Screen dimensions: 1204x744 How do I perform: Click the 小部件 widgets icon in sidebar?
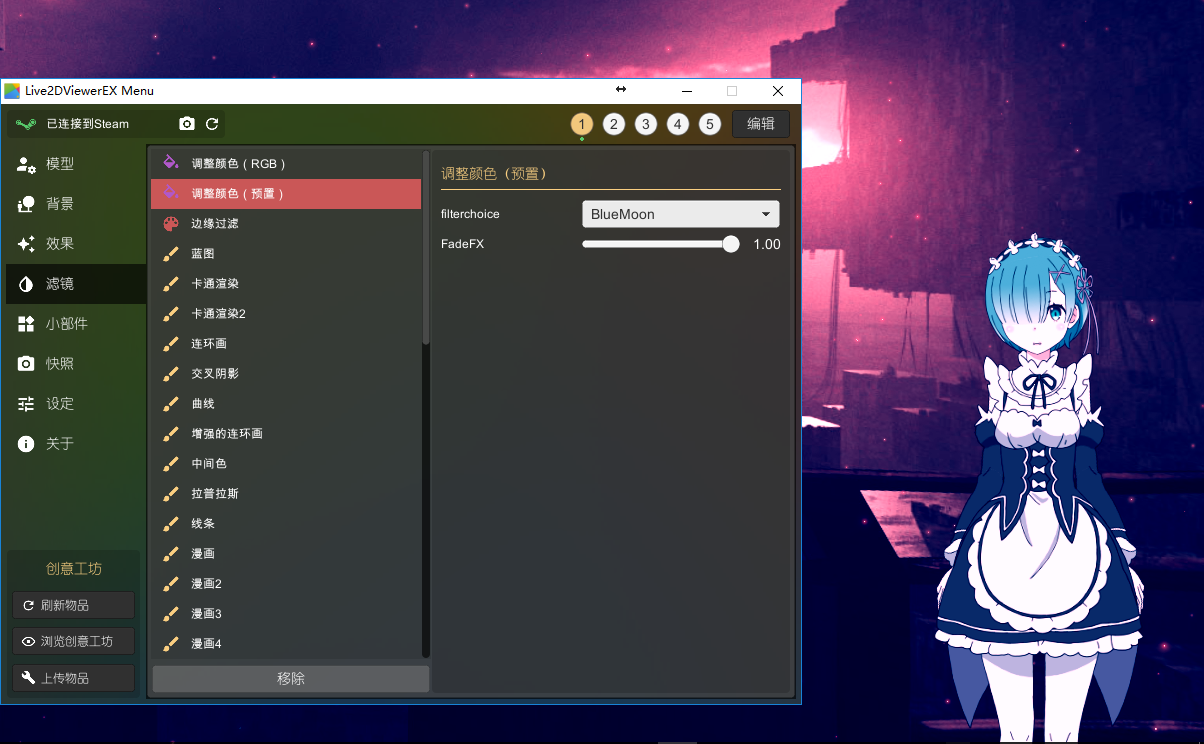click(x=26, y=324)
